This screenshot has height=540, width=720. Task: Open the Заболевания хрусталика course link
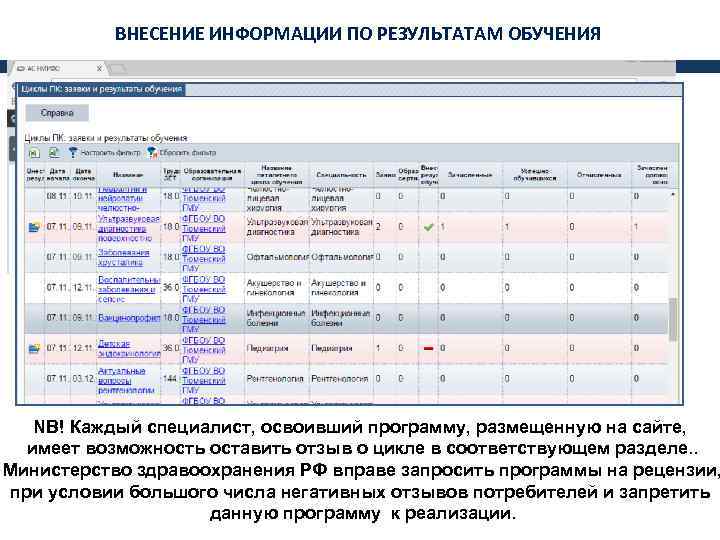(x=123, y=258)
